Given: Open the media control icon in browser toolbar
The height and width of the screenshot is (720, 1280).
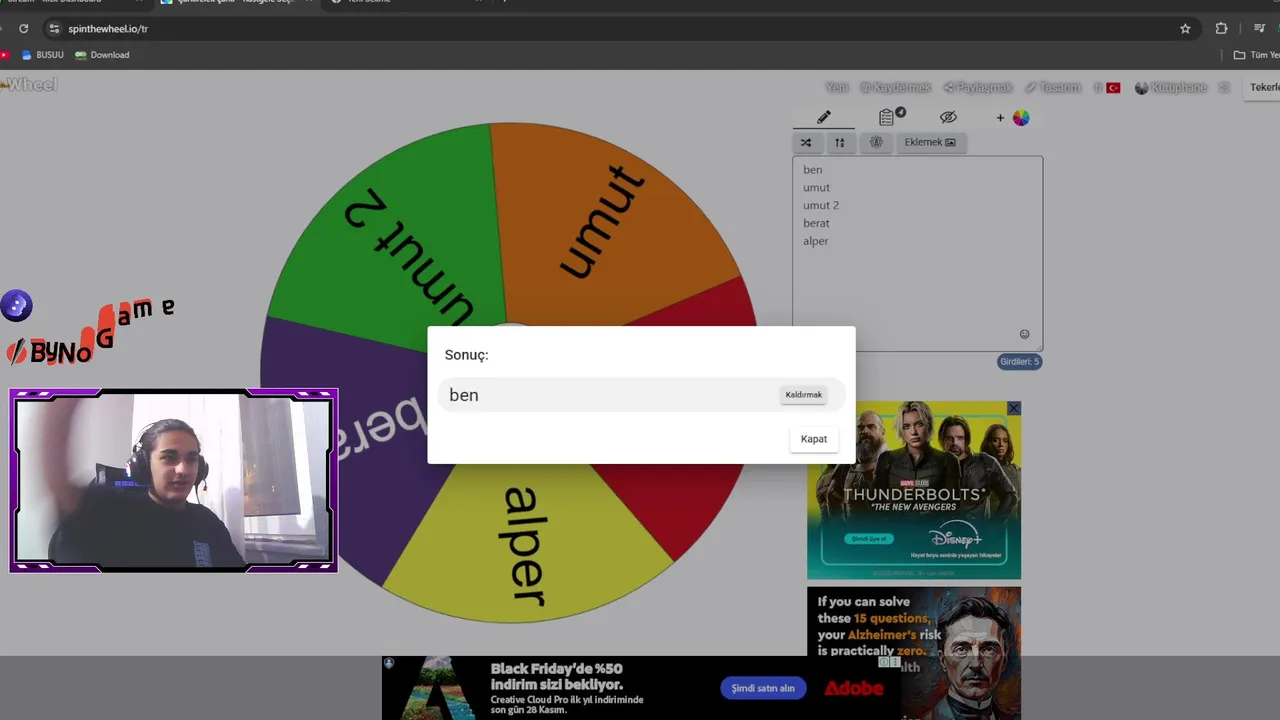Looking at the screenshot, I should [1259, 29].
